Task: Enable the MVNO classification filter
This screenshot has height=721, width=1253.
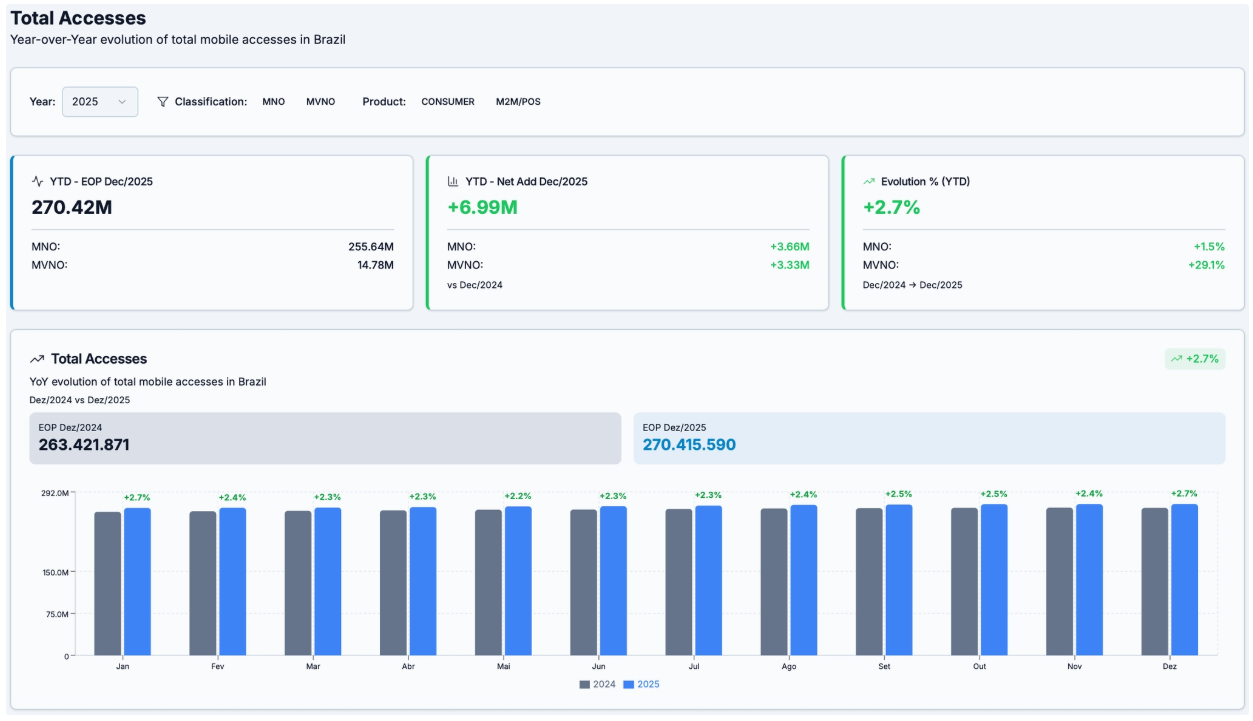Action: click(x=320, y=101)
